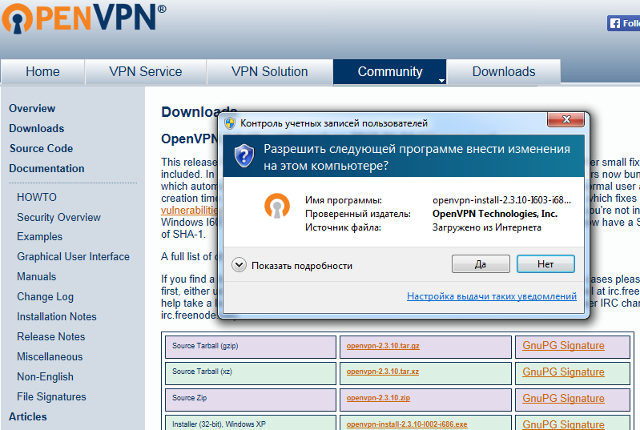Open Downloads in the sidebar
This screenshot has height=430, width=640.
point(37,129)
